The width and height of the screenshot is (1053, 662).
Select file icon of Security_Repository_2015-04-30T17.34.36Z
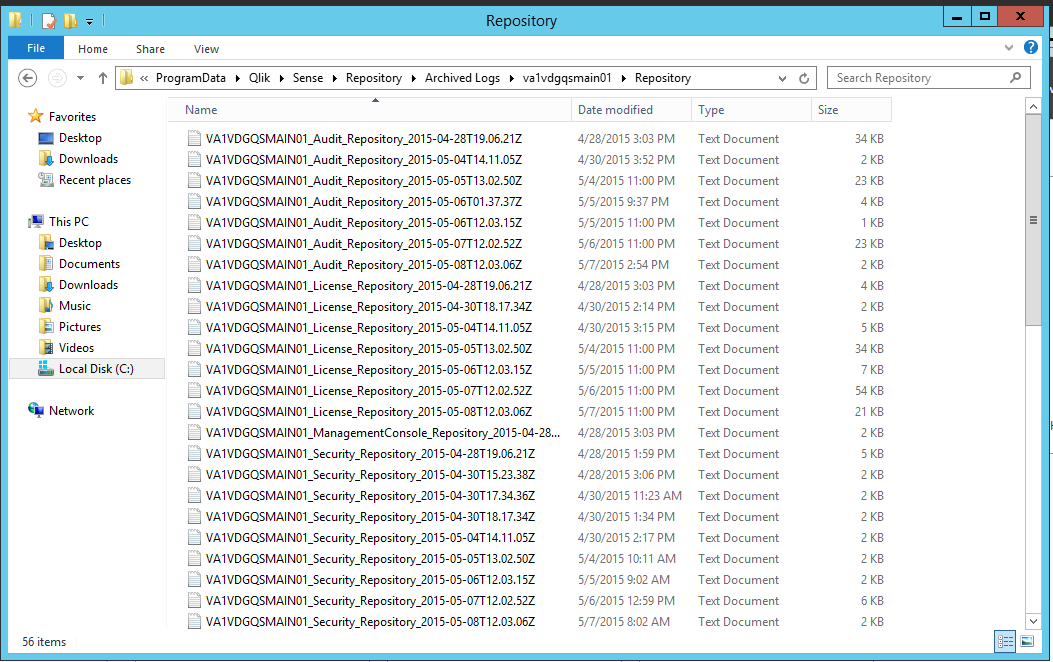point(194,495)
